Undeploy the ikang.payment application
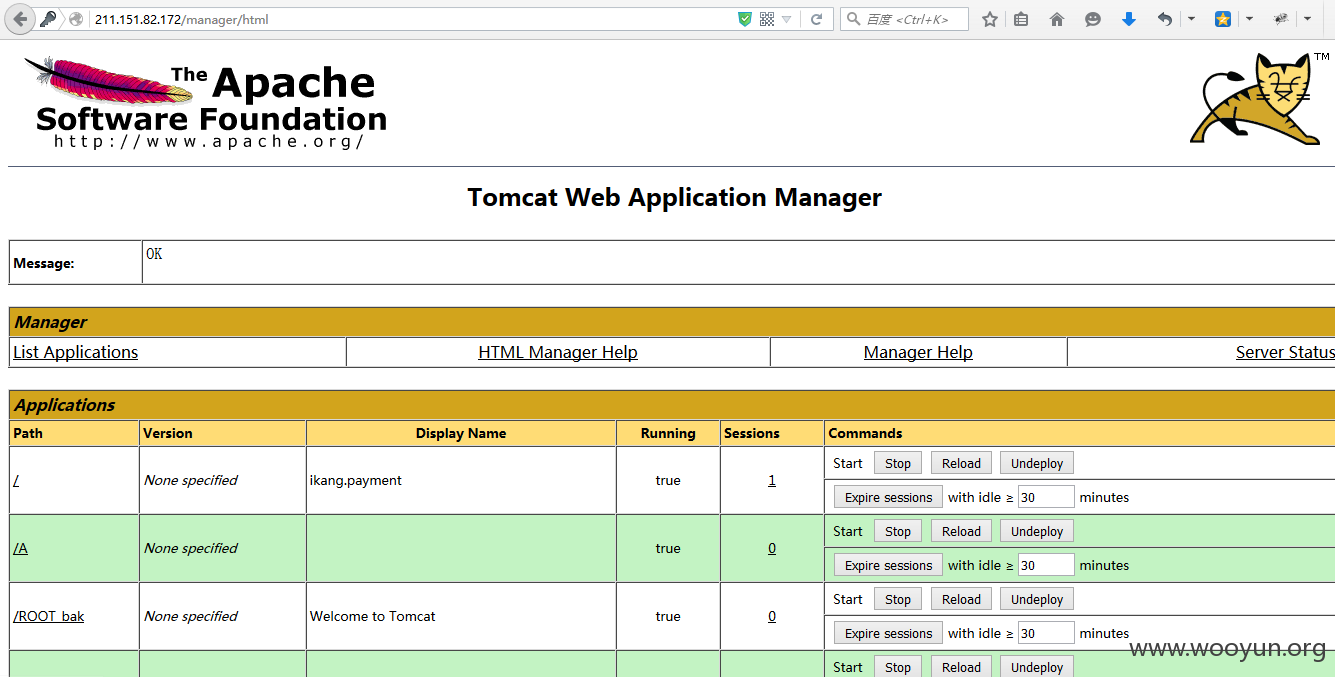 click(1037, 463)
